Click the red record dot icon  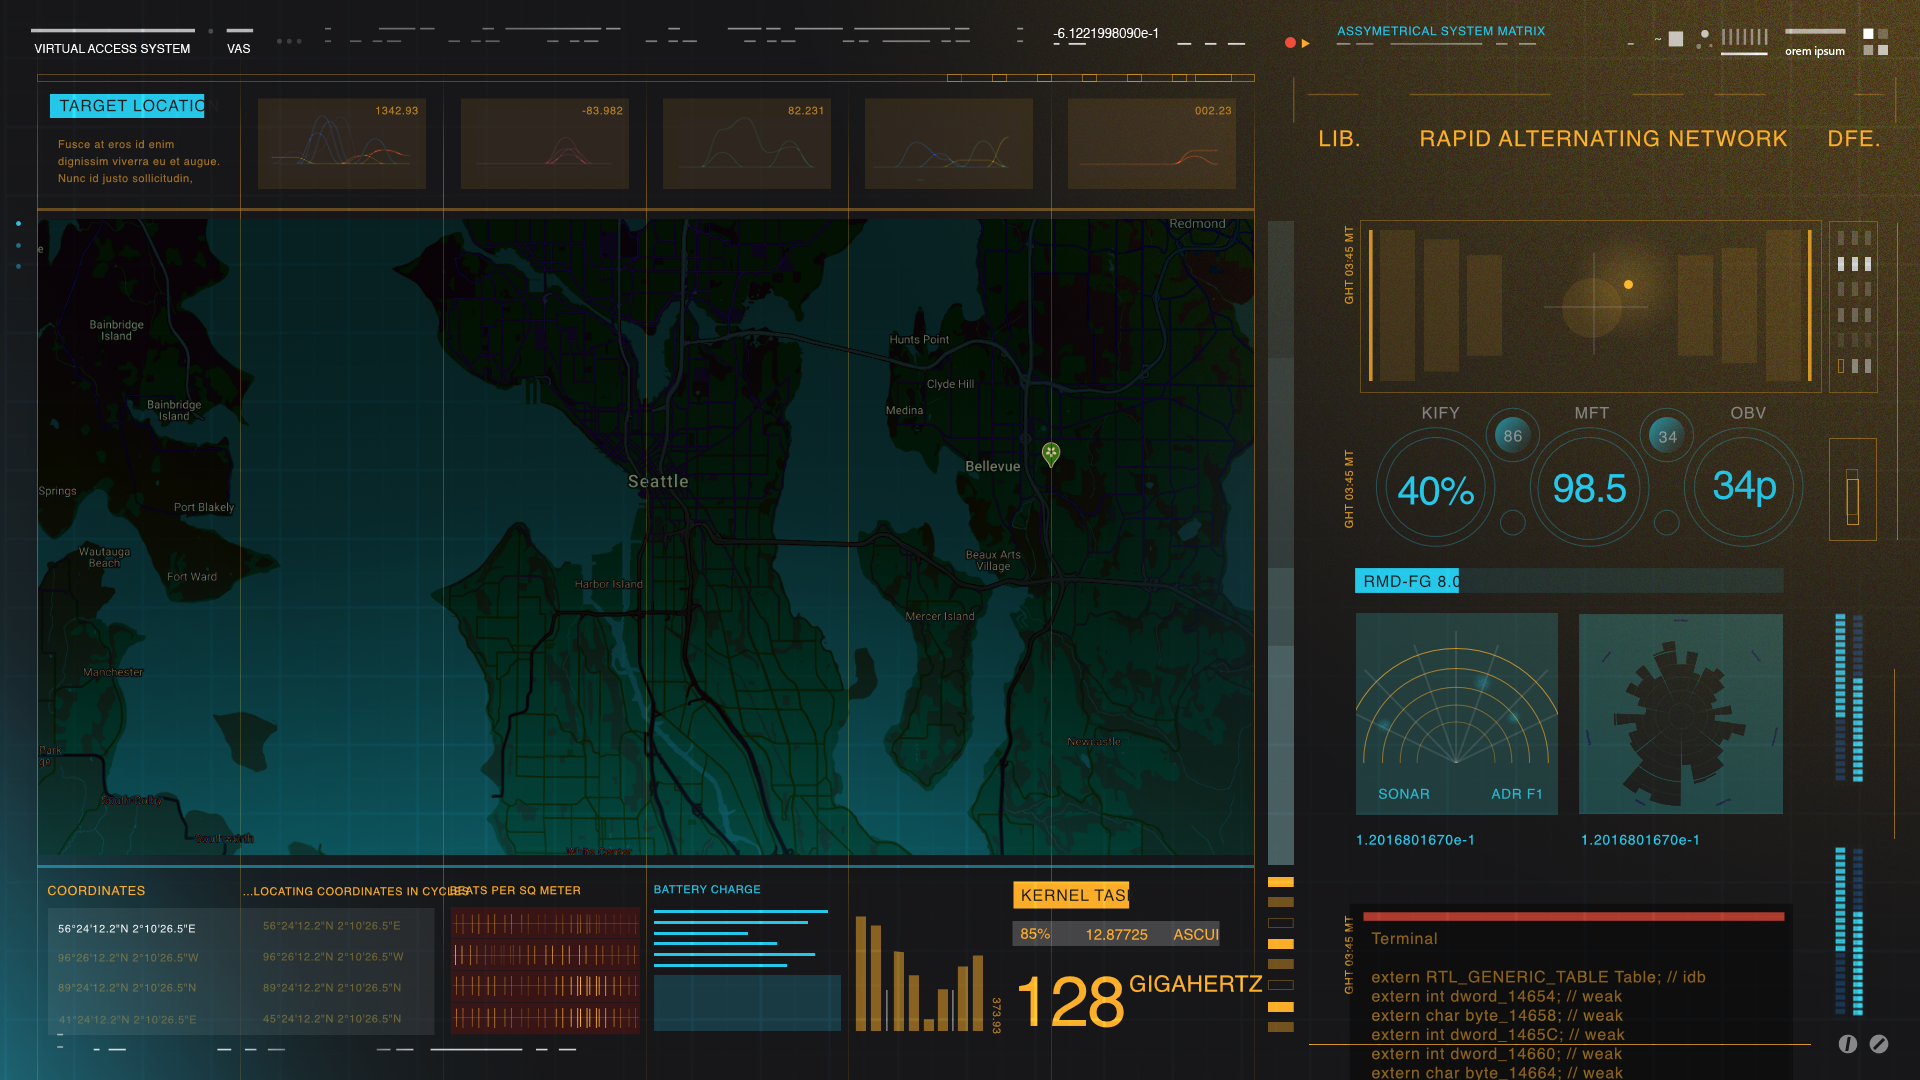1290,43
